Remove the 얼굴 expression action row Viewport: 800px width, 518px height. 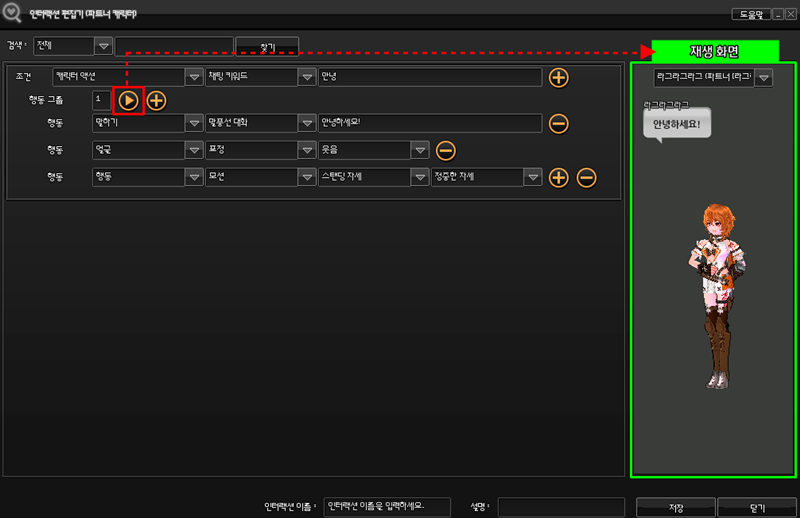click(446, 150)
